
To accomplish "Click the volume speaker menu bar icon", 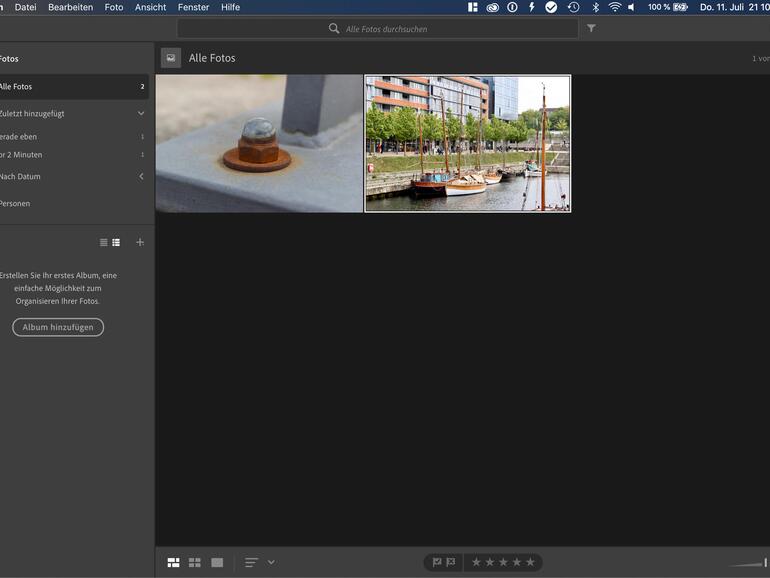I will (632, 7).
